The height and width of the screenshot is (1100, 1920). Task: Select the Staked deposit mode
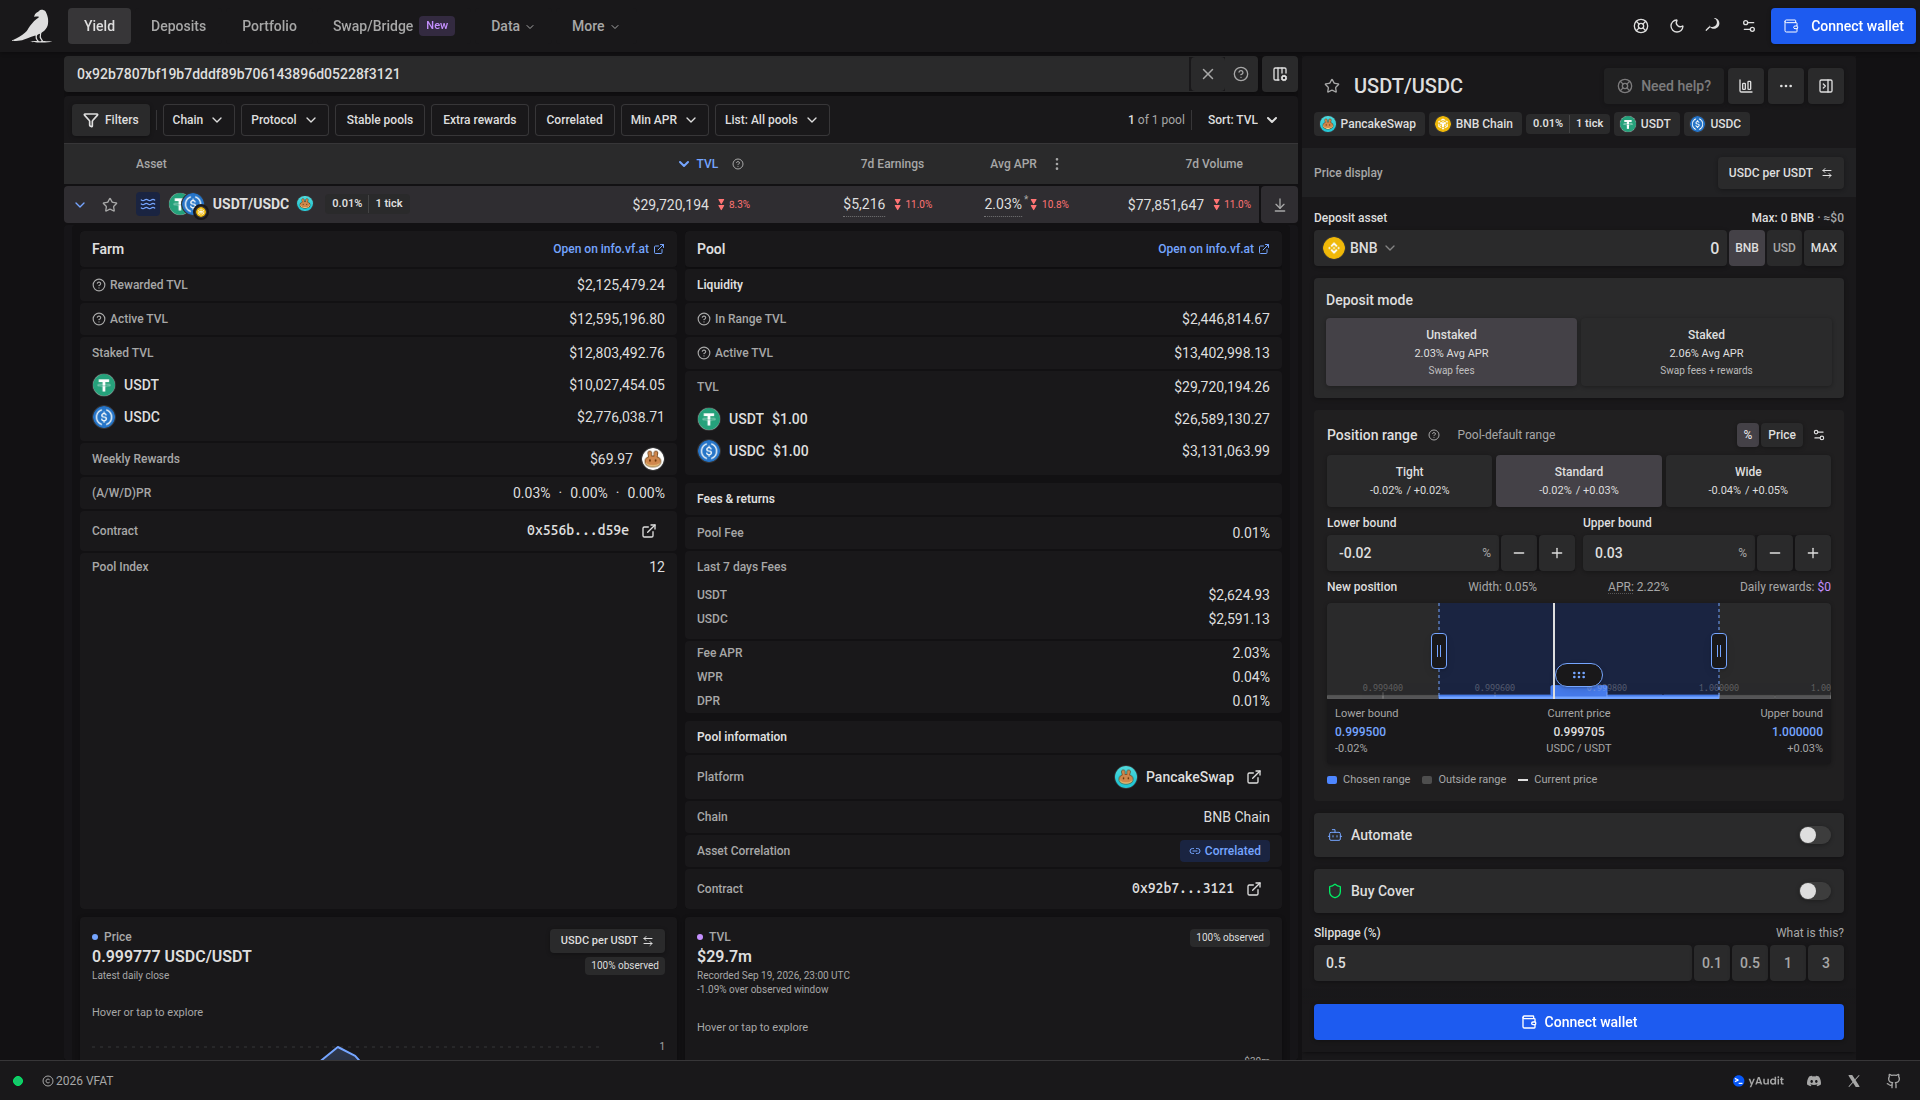coord(1706,352)
